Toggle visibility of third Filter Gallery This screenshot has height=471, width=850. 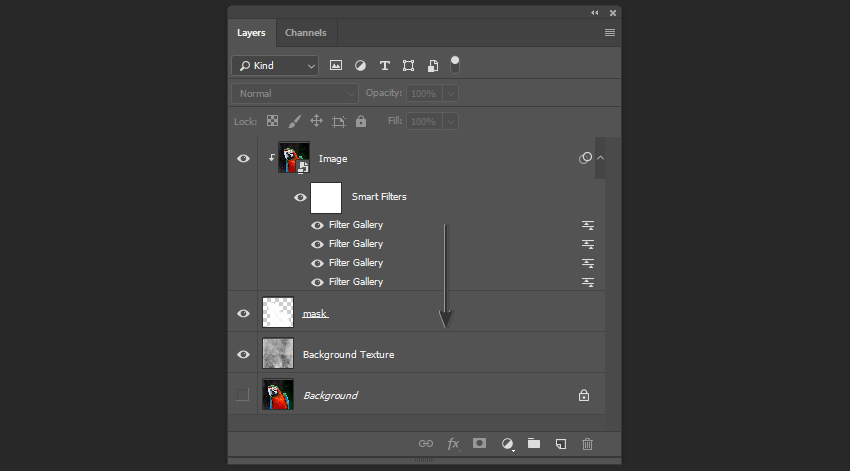point(317,263)
